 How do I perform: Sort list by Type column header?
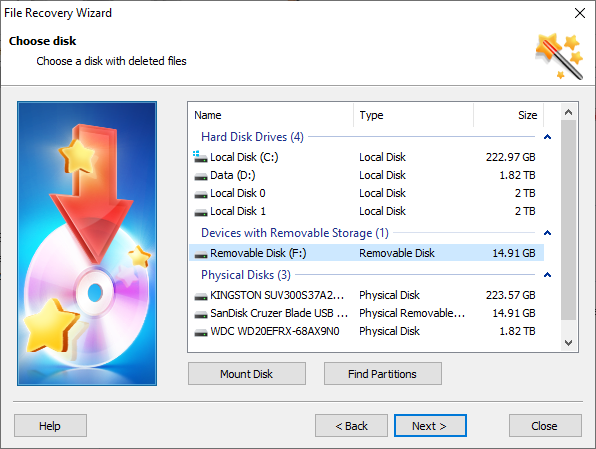[x=414, y=115]
